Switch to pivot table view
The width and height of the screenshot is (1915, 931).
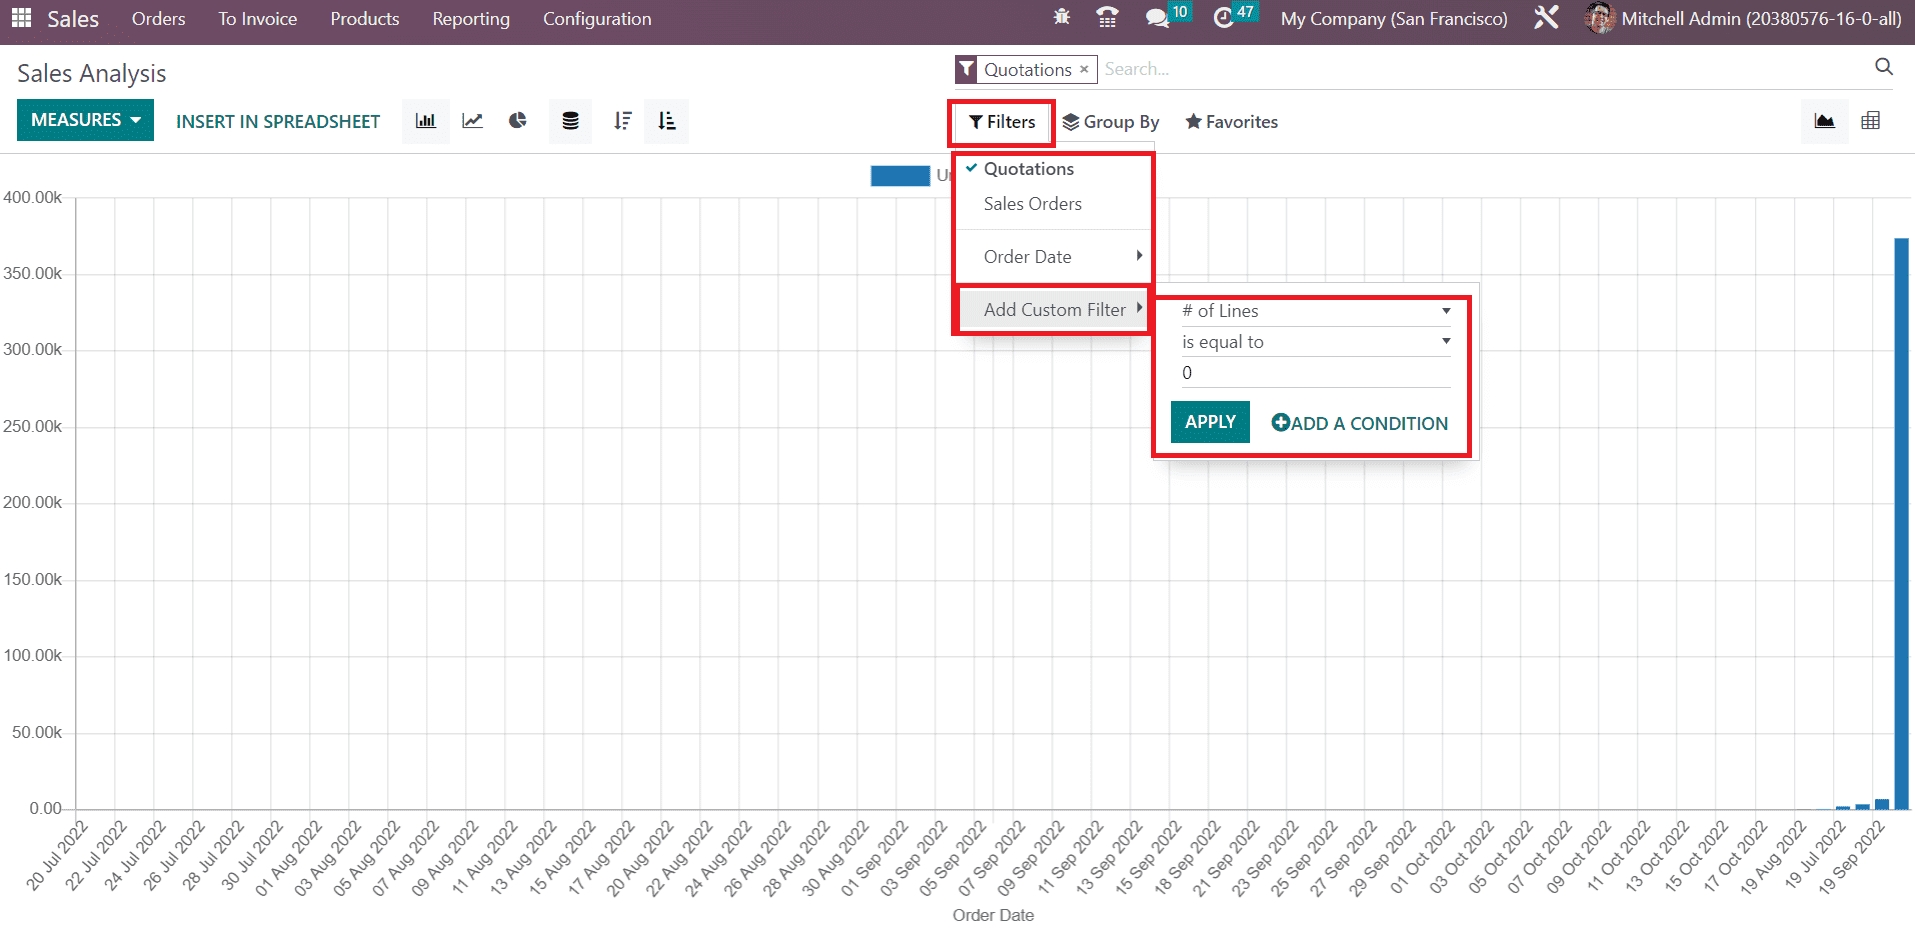coord(1870,121)
